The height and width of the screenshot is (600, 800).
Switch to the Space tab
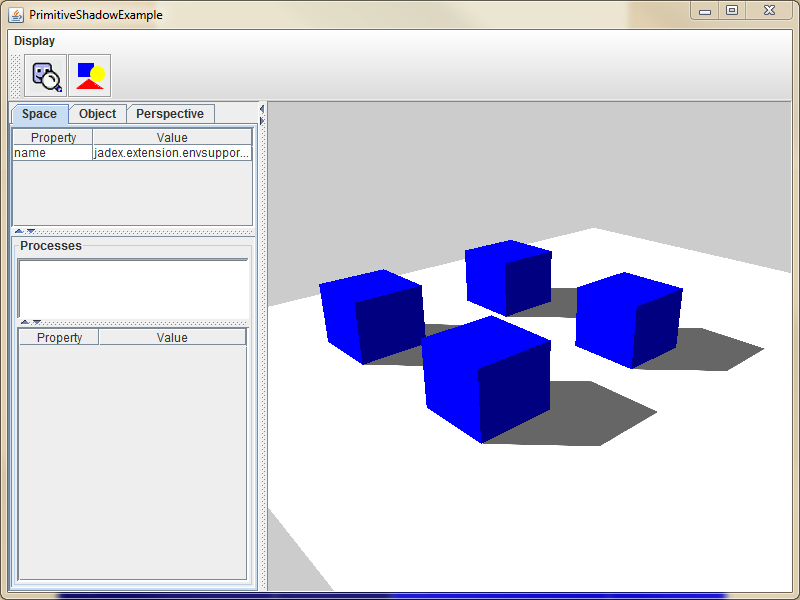click(x=39, y=114)
